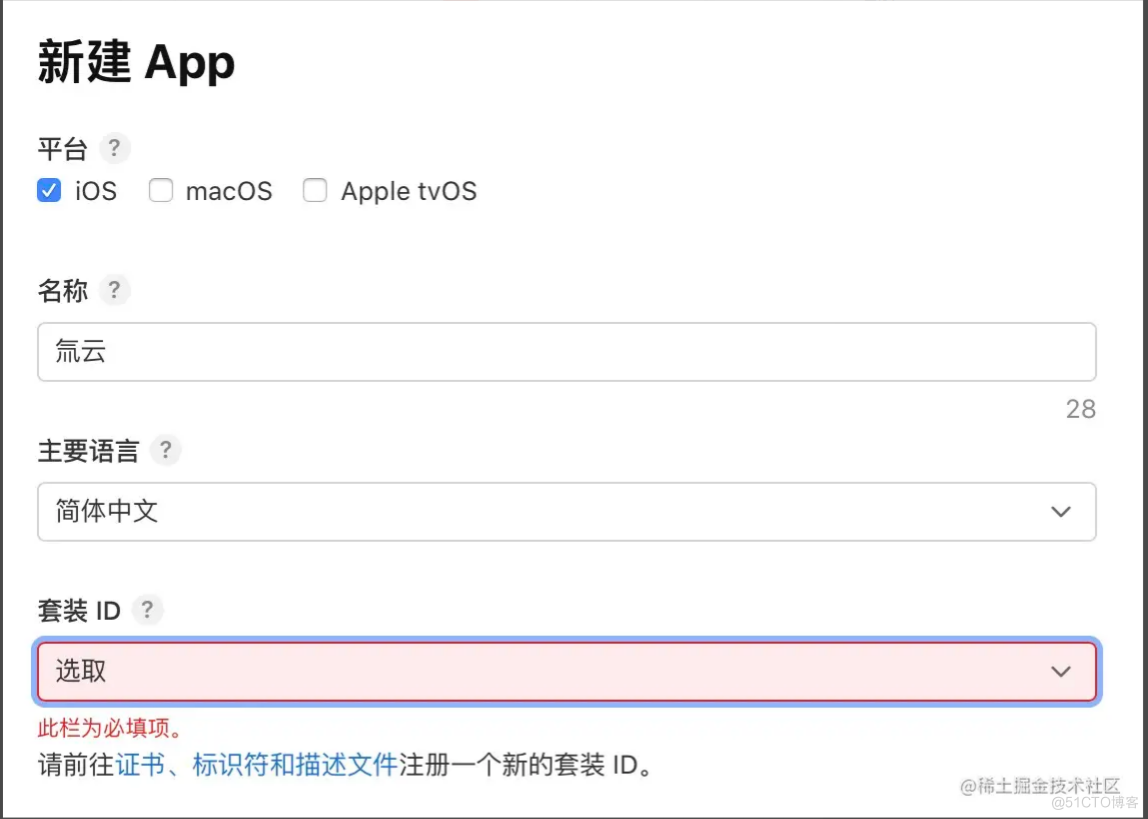
Task: Tick the Apple tvOS checkbox
Action: pyautogui.click(x=315, y=191)
